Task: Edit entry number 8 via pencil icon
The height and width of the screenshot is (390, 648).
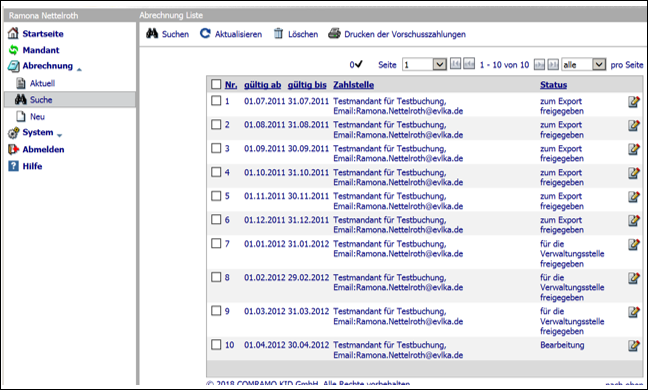Action: 634,278
